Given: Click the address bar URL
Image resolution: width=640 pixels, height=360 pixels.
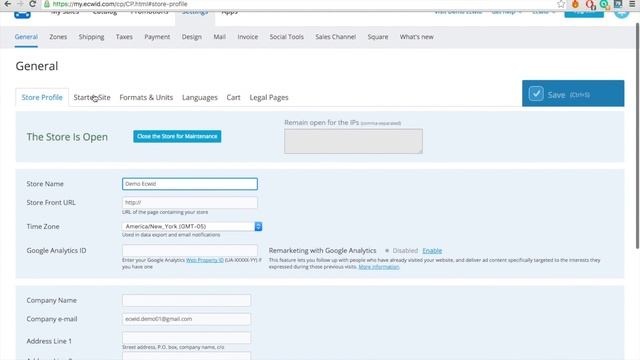Looking at the screenshot, I should pyautogui.click(x=120, y=4).
